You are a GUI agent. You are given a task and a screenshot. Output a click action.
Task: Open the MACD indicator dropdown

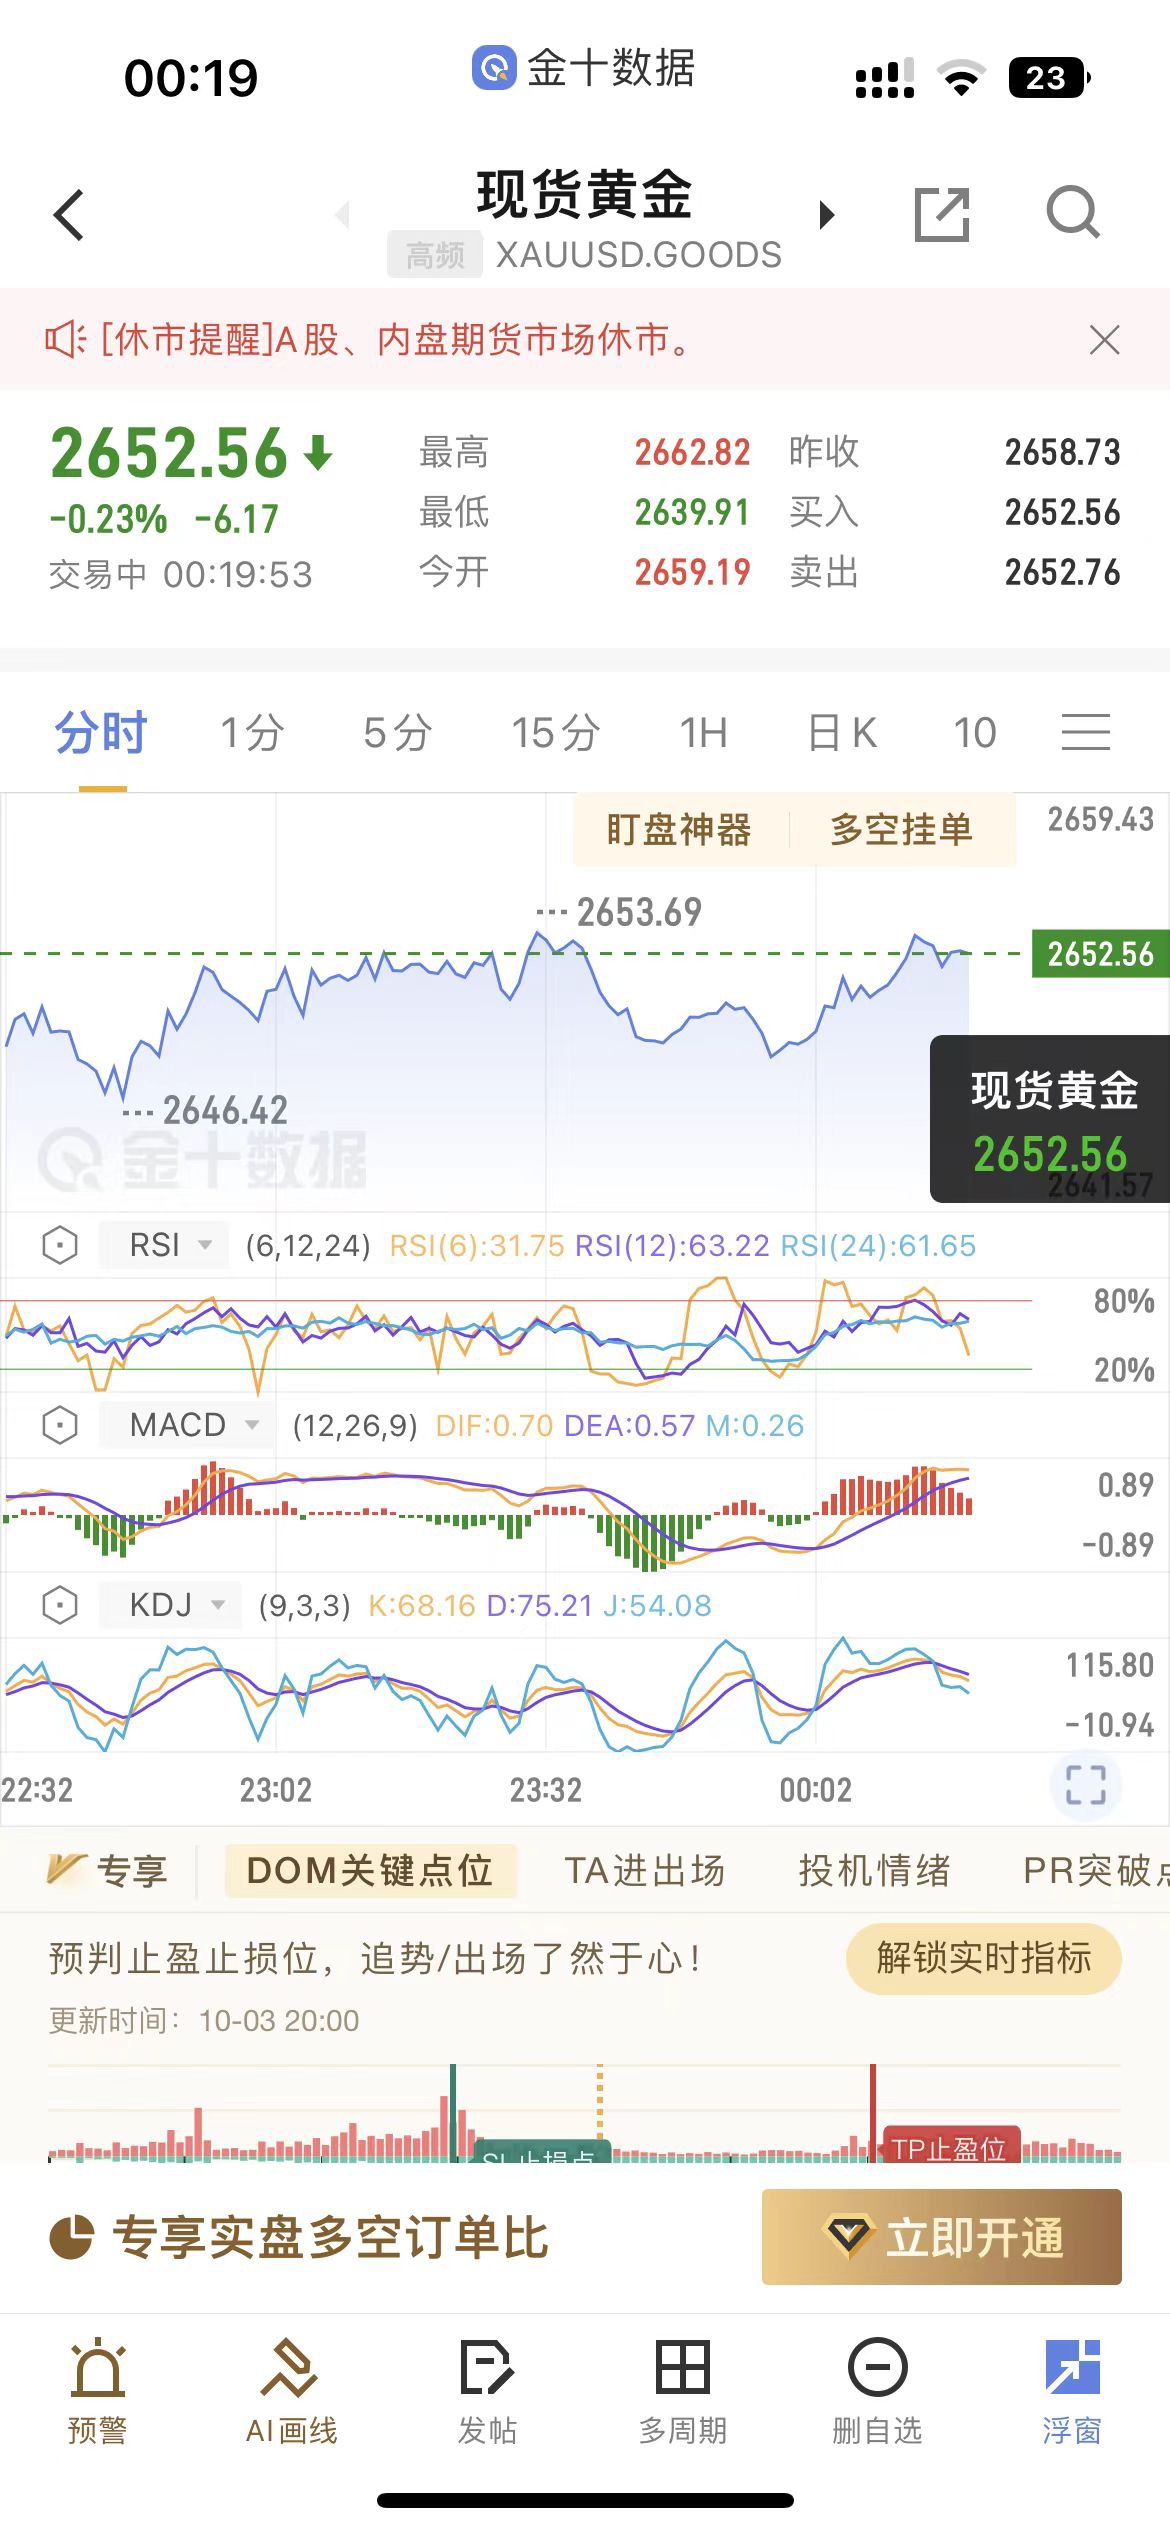tap(187, 1425)
